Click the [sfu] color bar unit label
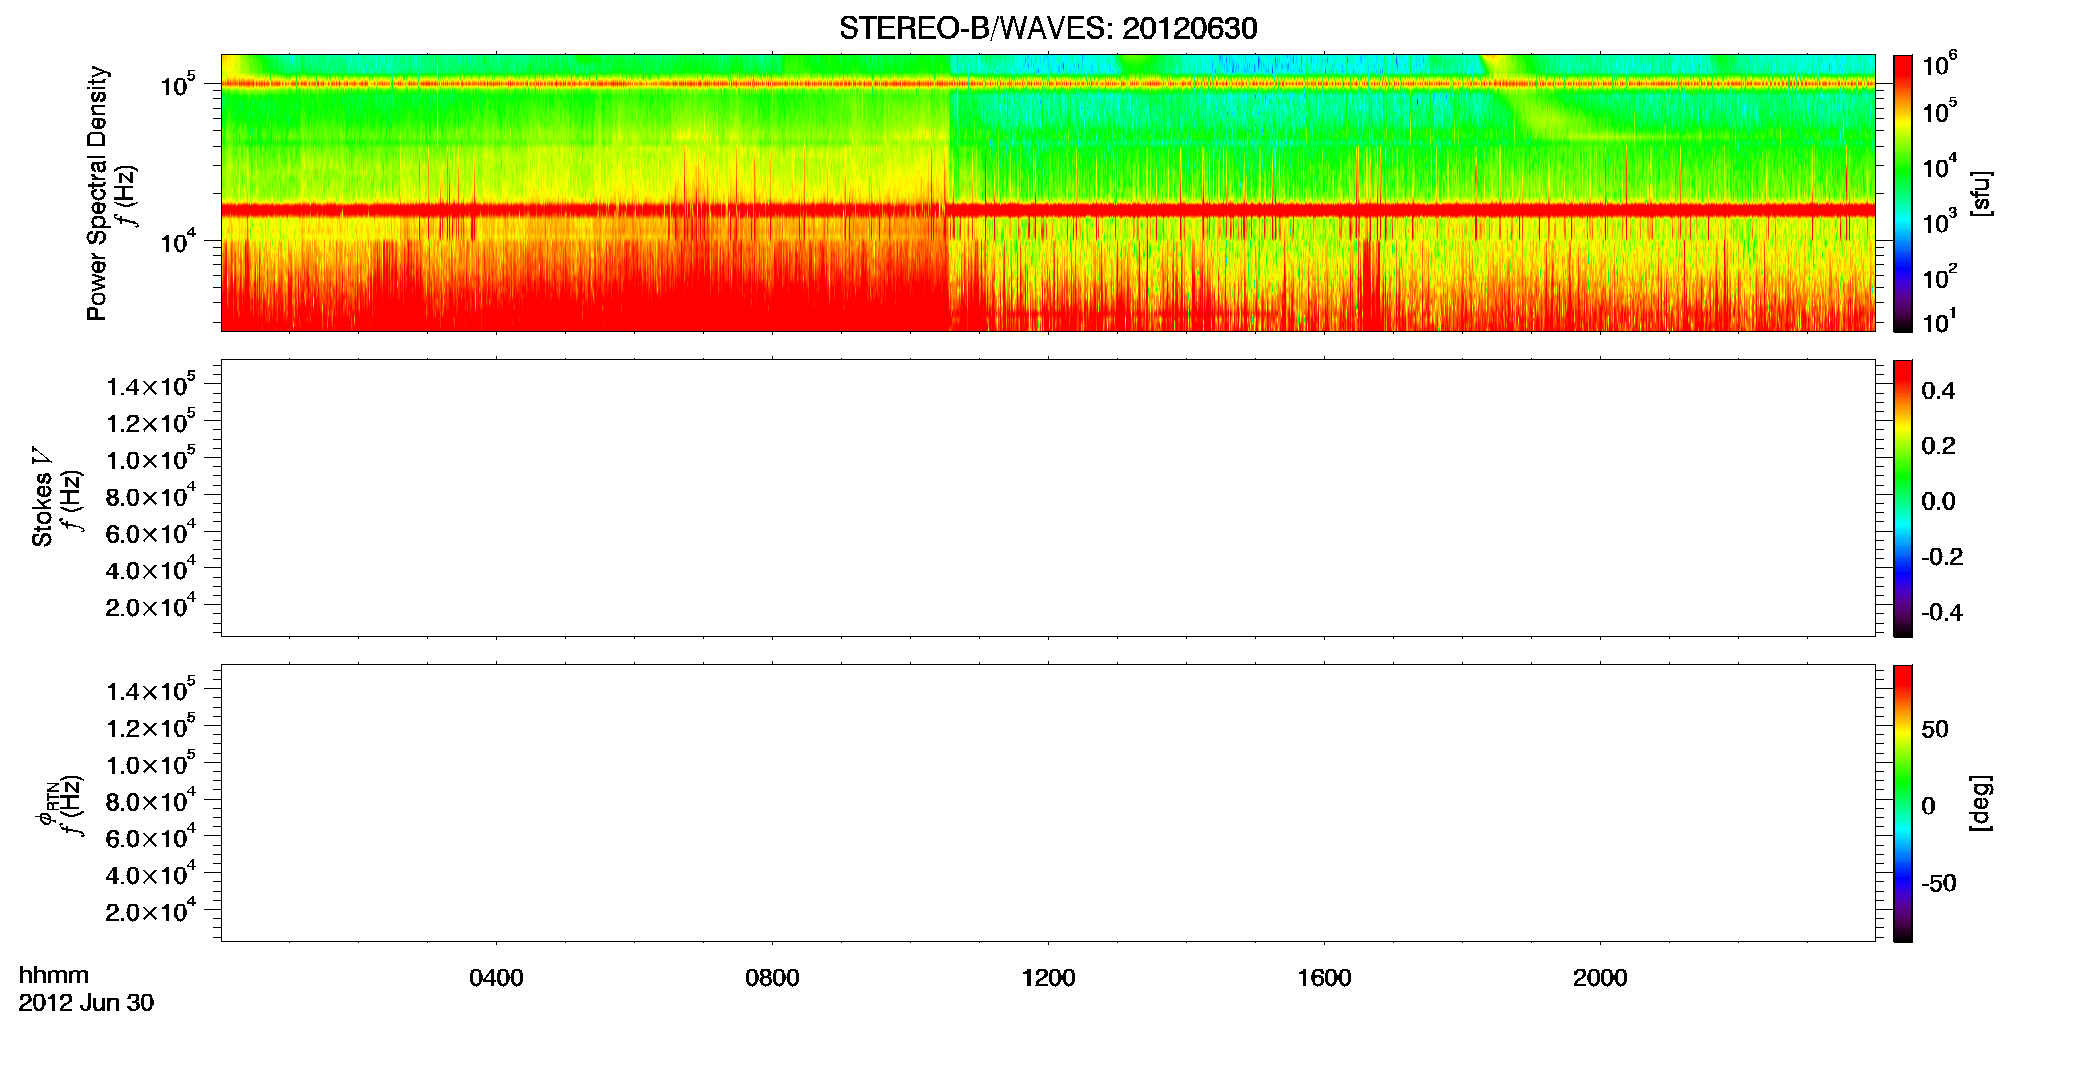Viewport: 2096px width, 1080px height. (1980, 193)
